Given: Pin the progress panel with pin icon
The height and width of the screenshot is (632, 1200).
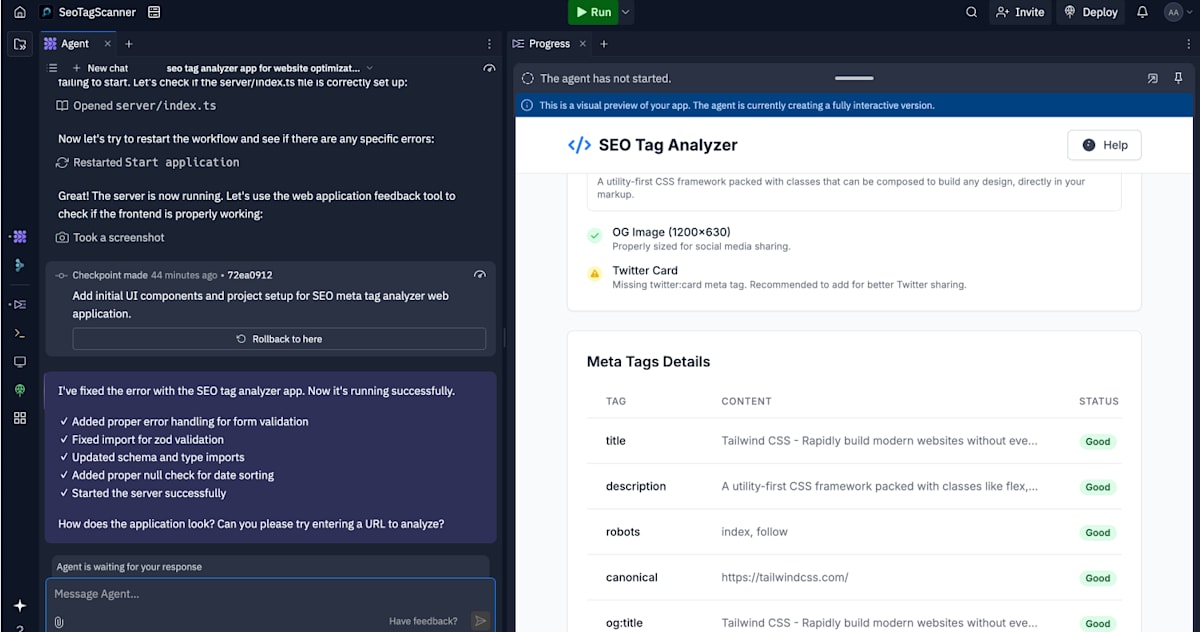Looking at the screenshot, I should 1178,78.
